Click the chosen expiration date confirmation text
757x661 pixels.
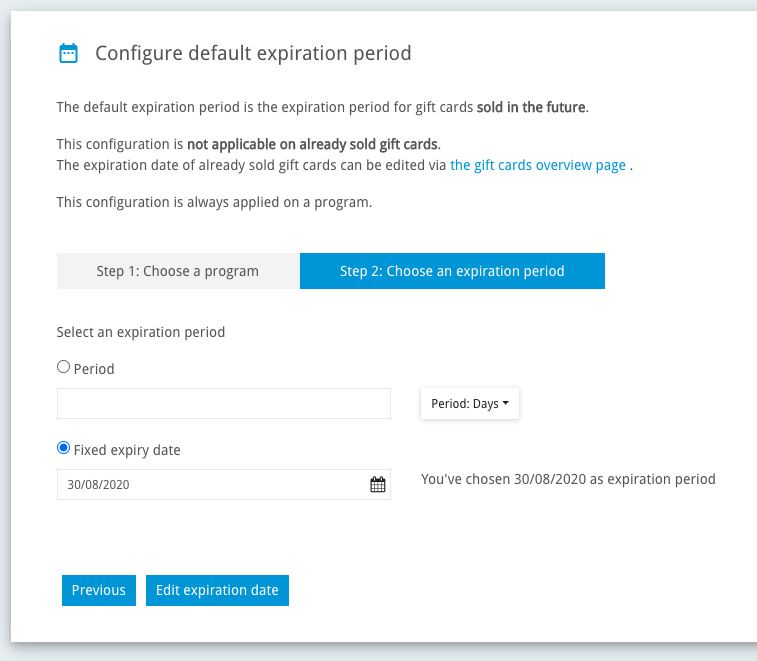pyautogui.click(x=568, y=479)
